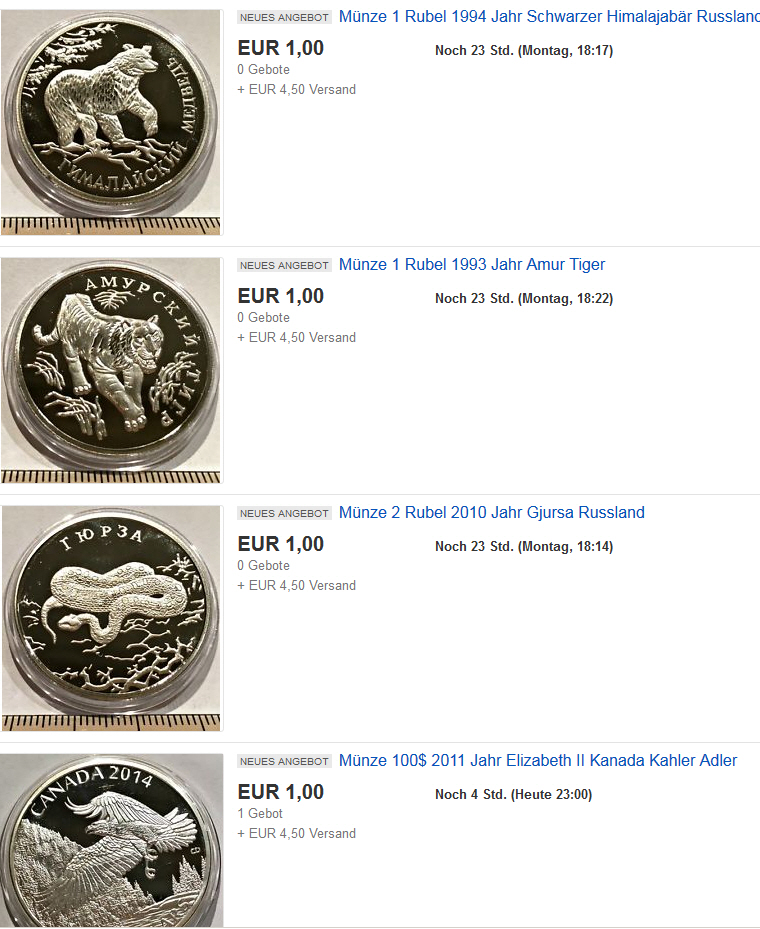Screen dimensions: 760x929
Task: Open the Amur Tiger 1993 coin listing title
Action: click(x=472, y=264)
